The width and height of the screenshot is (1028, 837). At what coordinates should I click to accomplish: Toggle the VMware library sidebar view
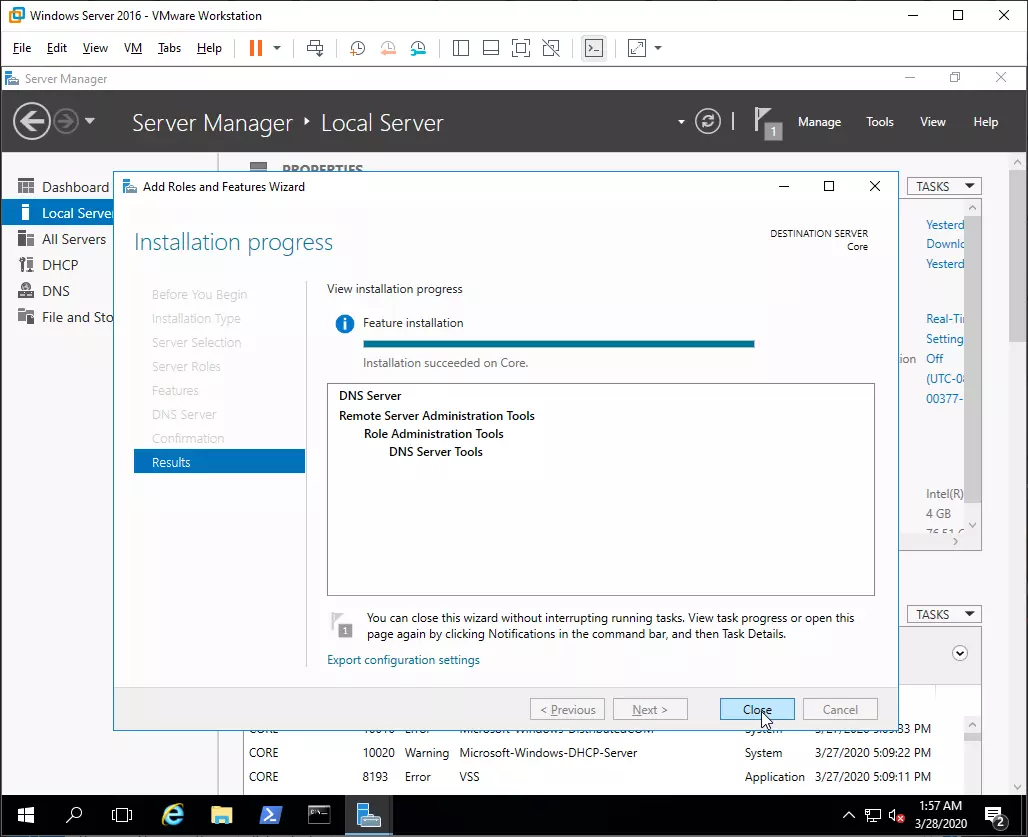coord(461,48)
